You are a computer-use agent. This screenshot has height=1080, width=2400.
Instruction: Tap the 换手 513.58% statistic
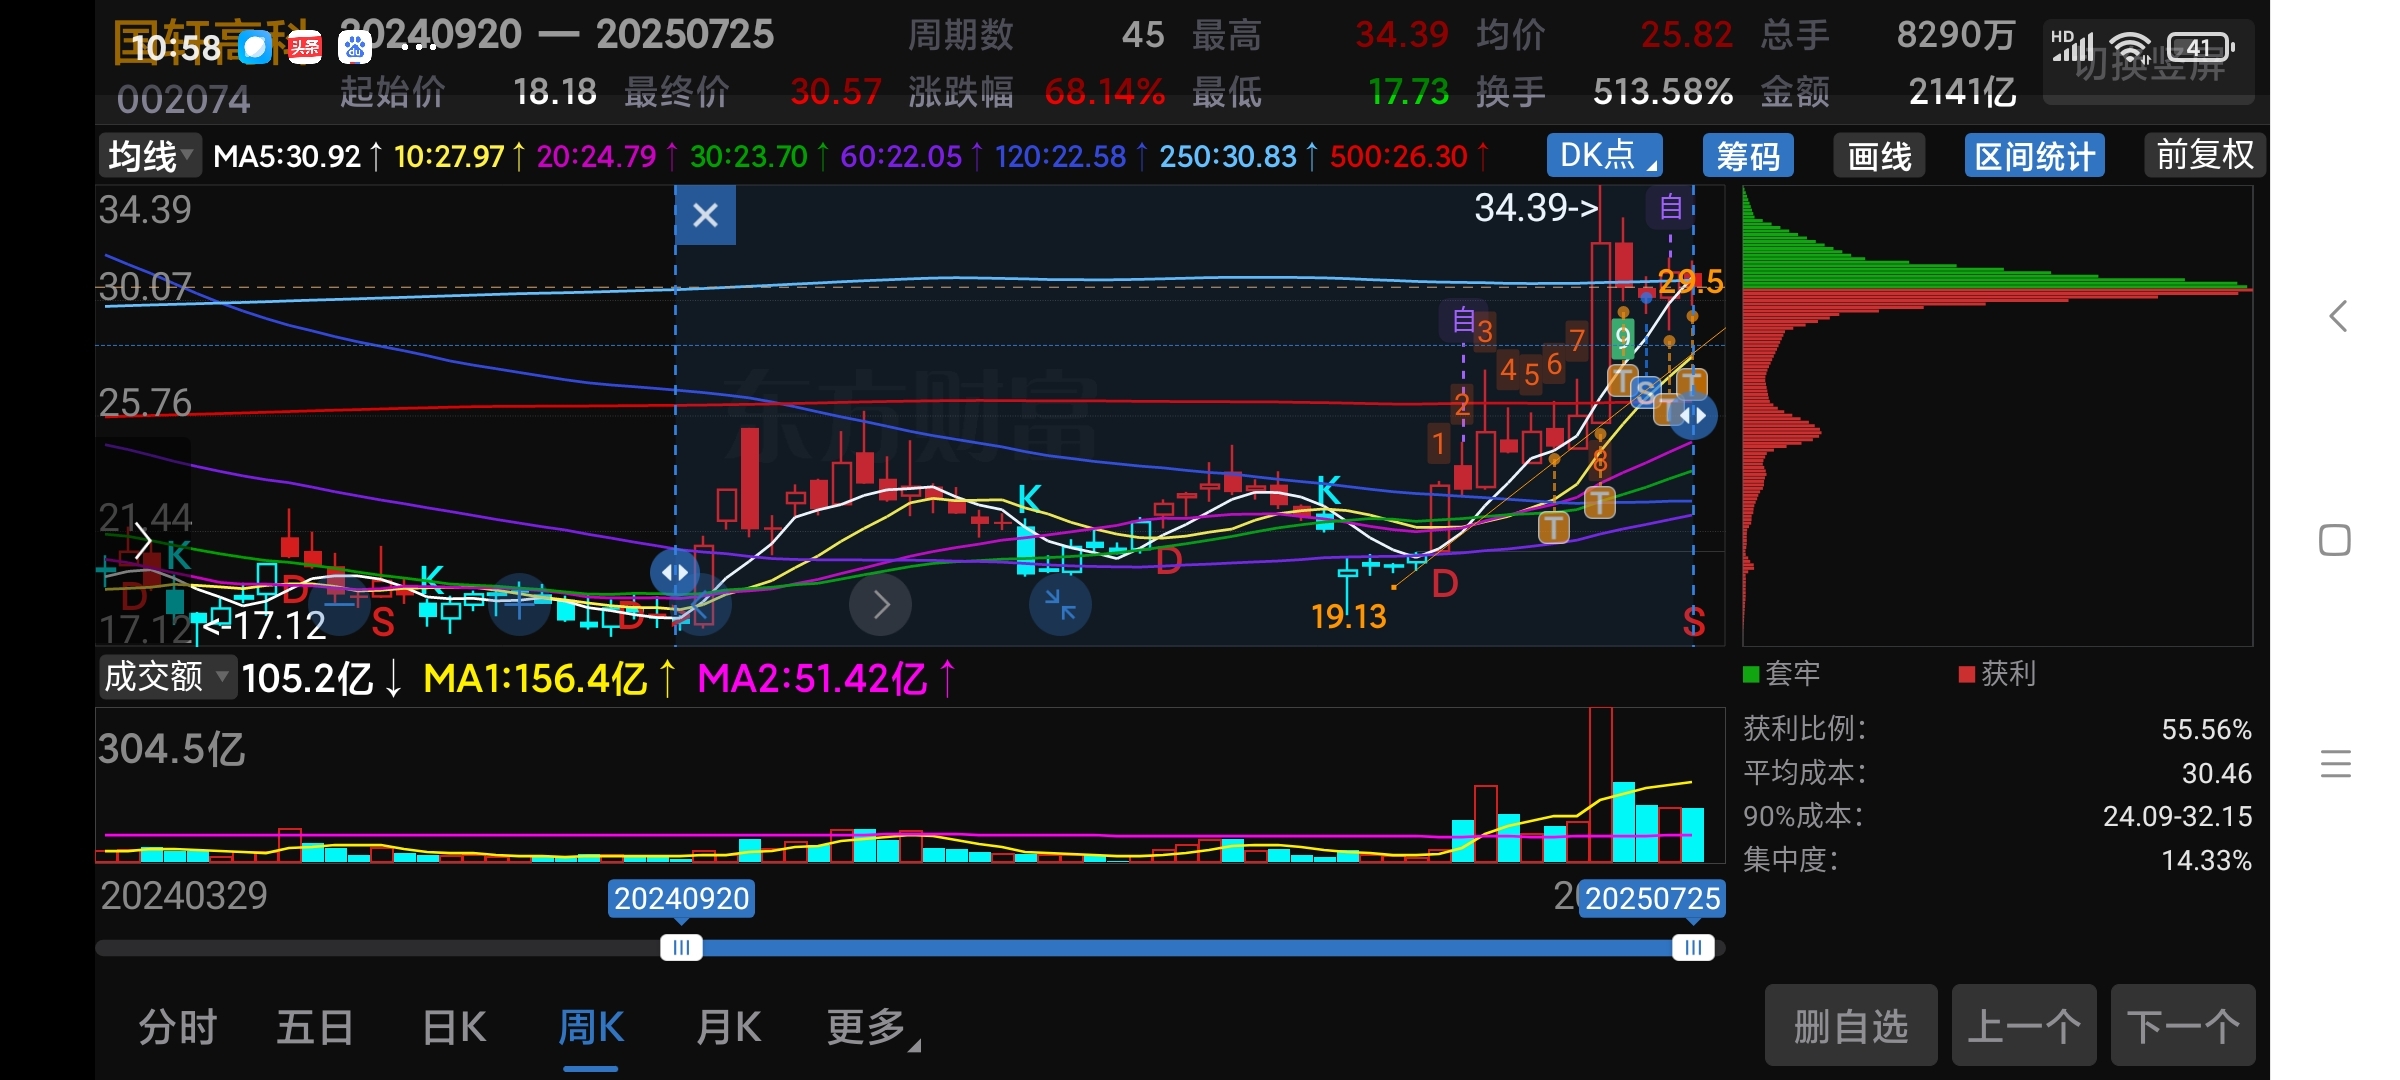tap(1605, 92)
